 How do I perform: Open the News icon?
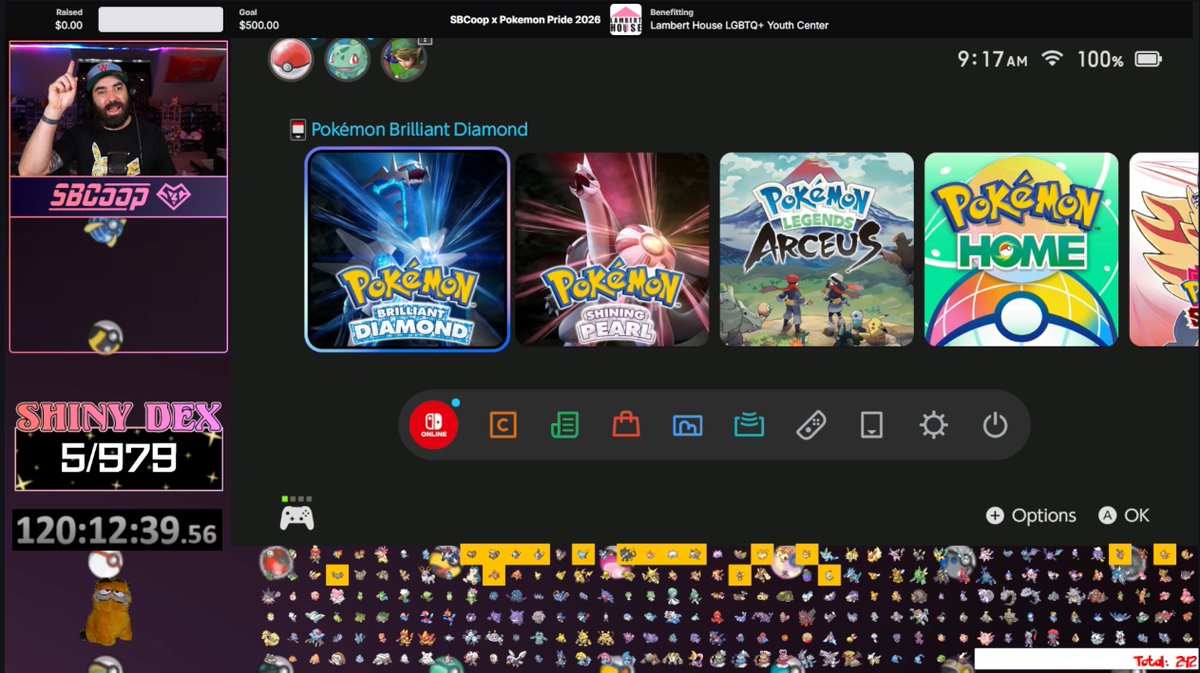point(564,426)
